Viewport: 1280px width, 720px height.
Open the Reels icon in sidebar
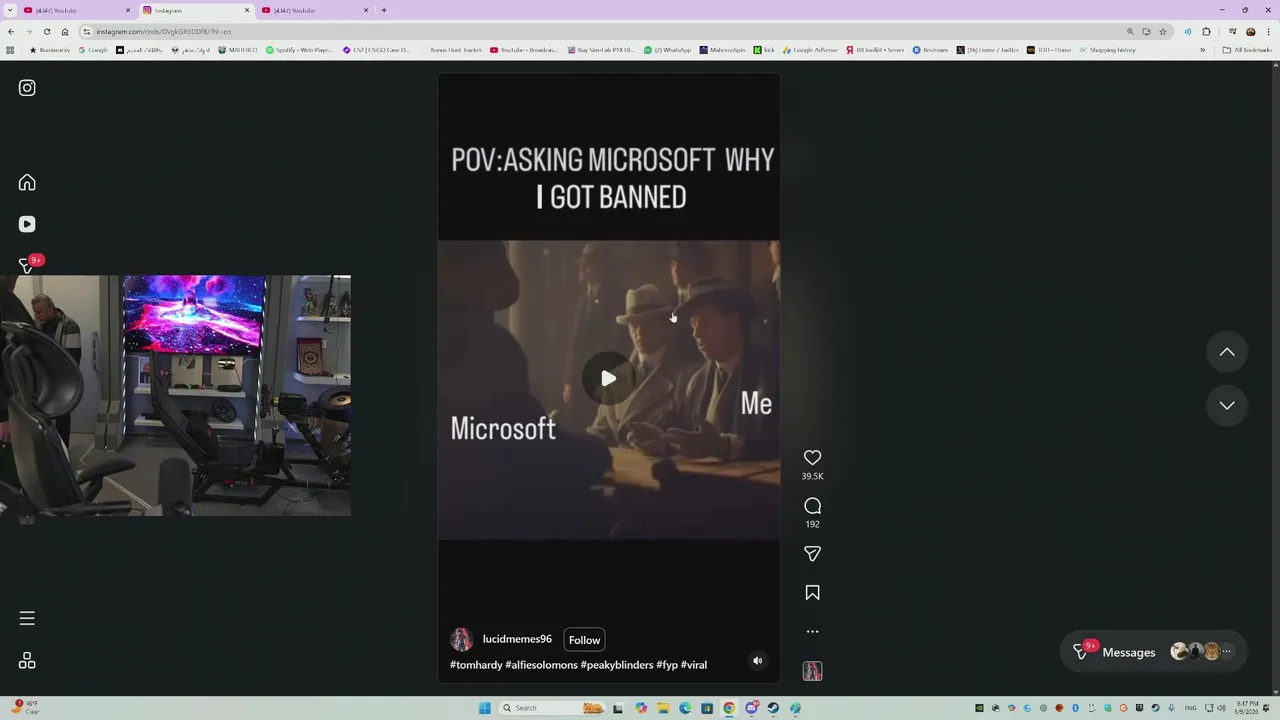click(27, 224)
